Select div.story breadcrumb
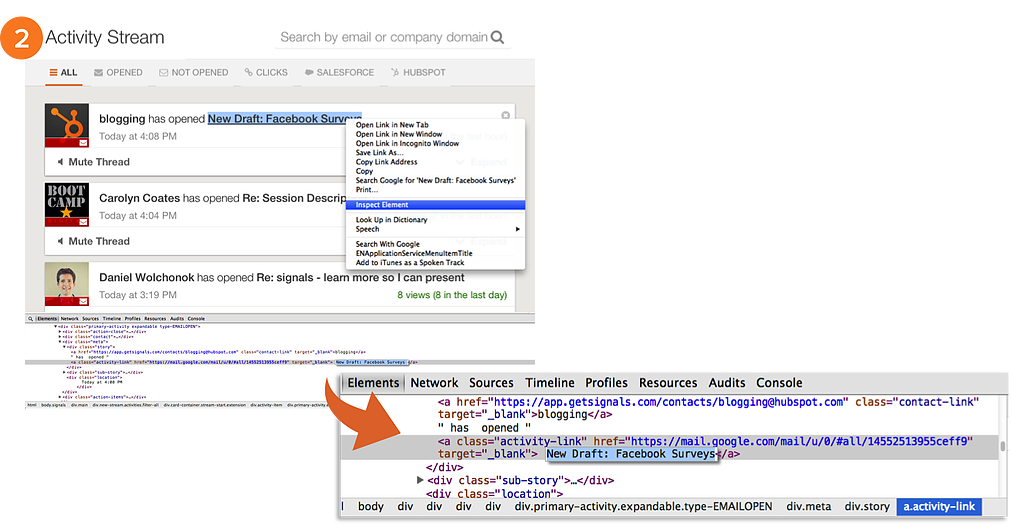This screenshot has width=1012, height=526. [x=867, y=507]
